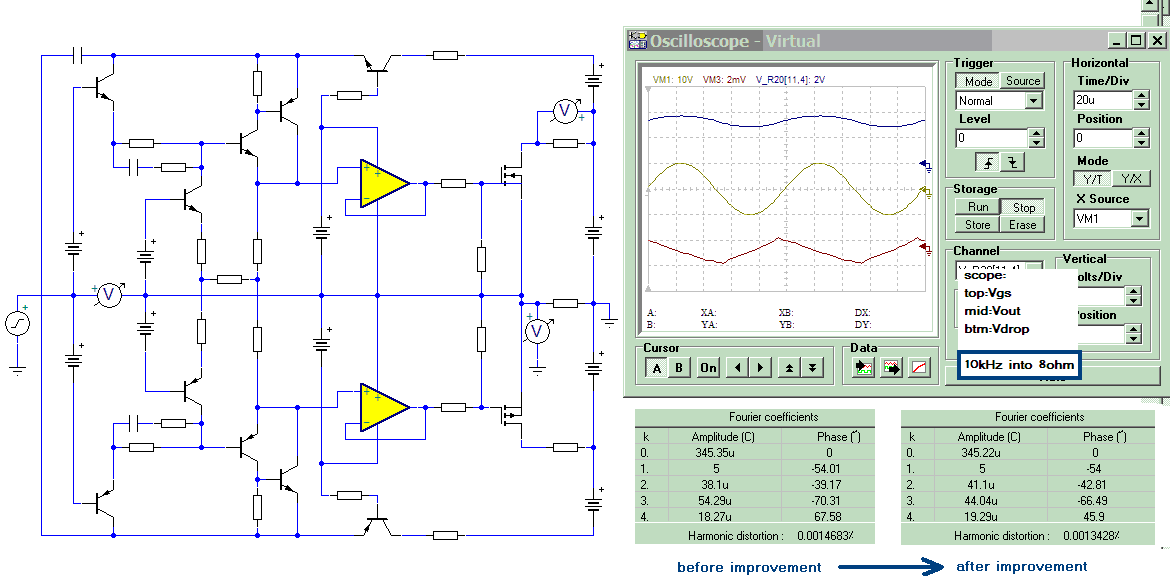The image size is (1170, 588).
Task: Click the Oscilloscope window title icon
Action: coord(637,40)
